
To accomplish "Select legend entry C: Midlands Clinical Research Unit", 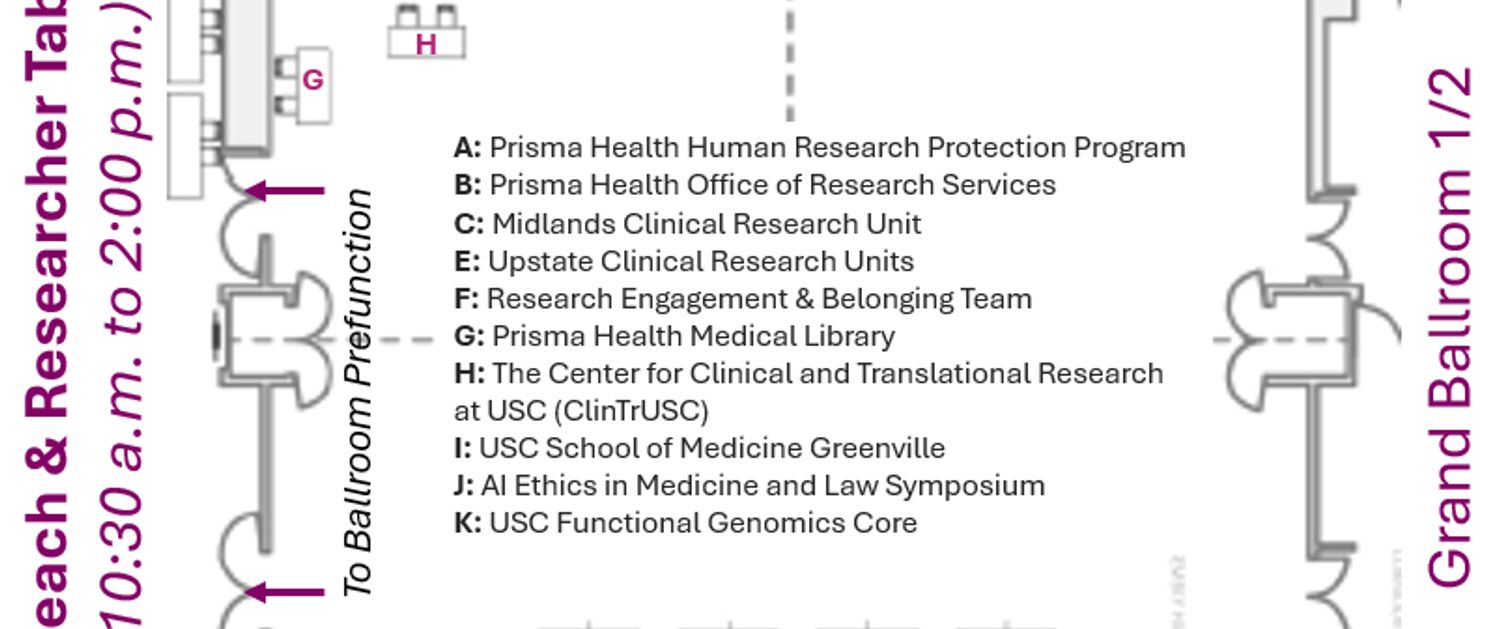I will [687, 223].
